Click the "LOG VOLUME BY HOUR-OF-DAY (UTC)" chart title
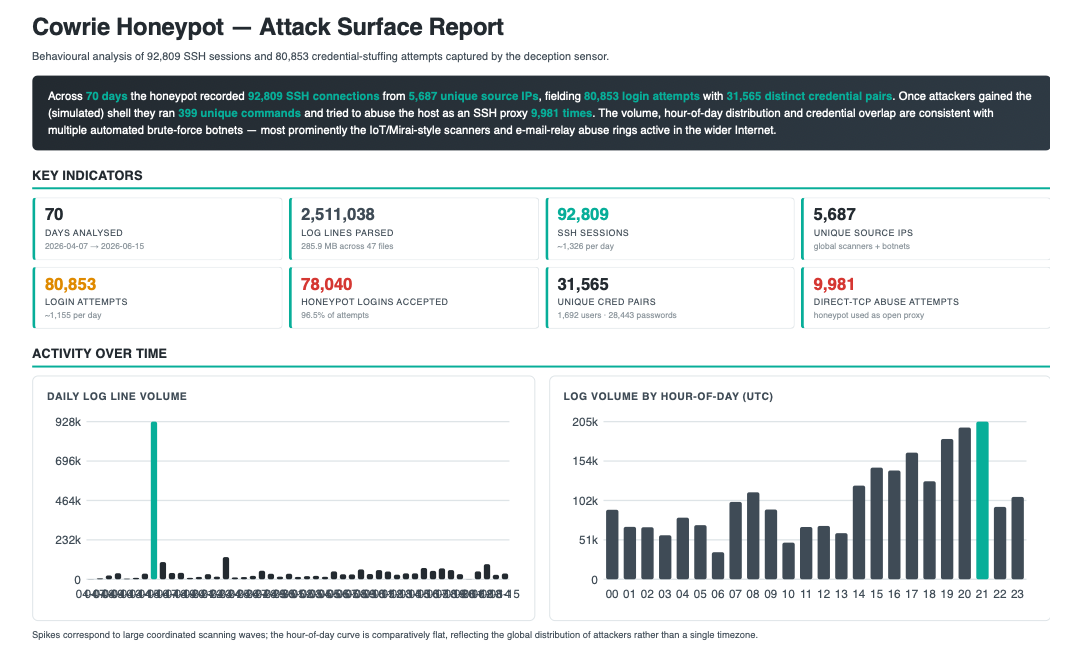 pyautogui.click(x=668, y=397)
